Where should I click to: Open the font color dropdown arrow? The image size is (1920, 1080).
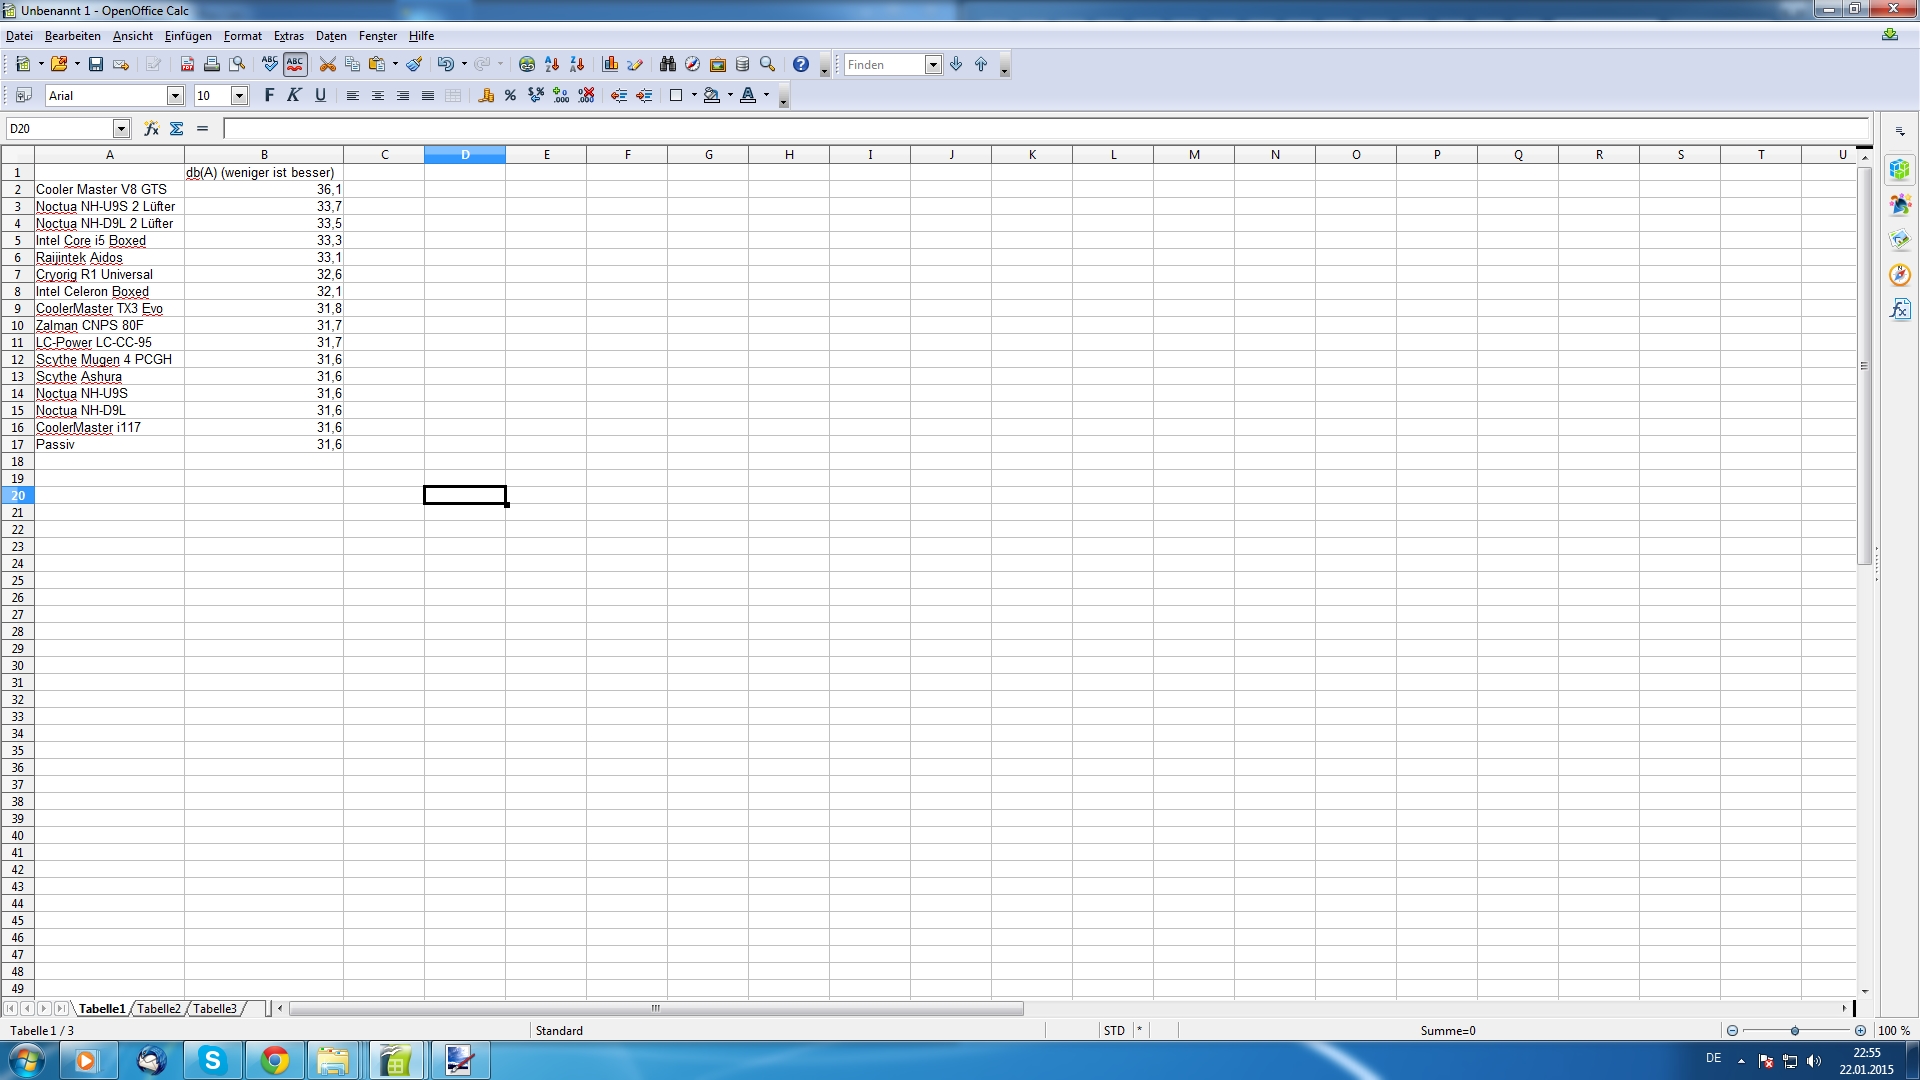point(767,96)
